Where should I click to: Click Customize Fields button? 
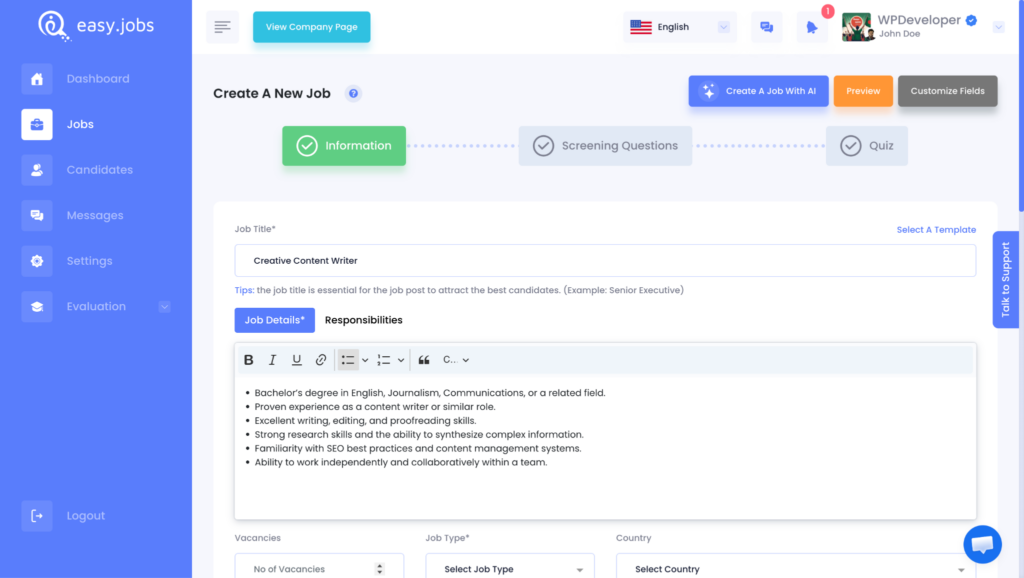pos(947,91)
